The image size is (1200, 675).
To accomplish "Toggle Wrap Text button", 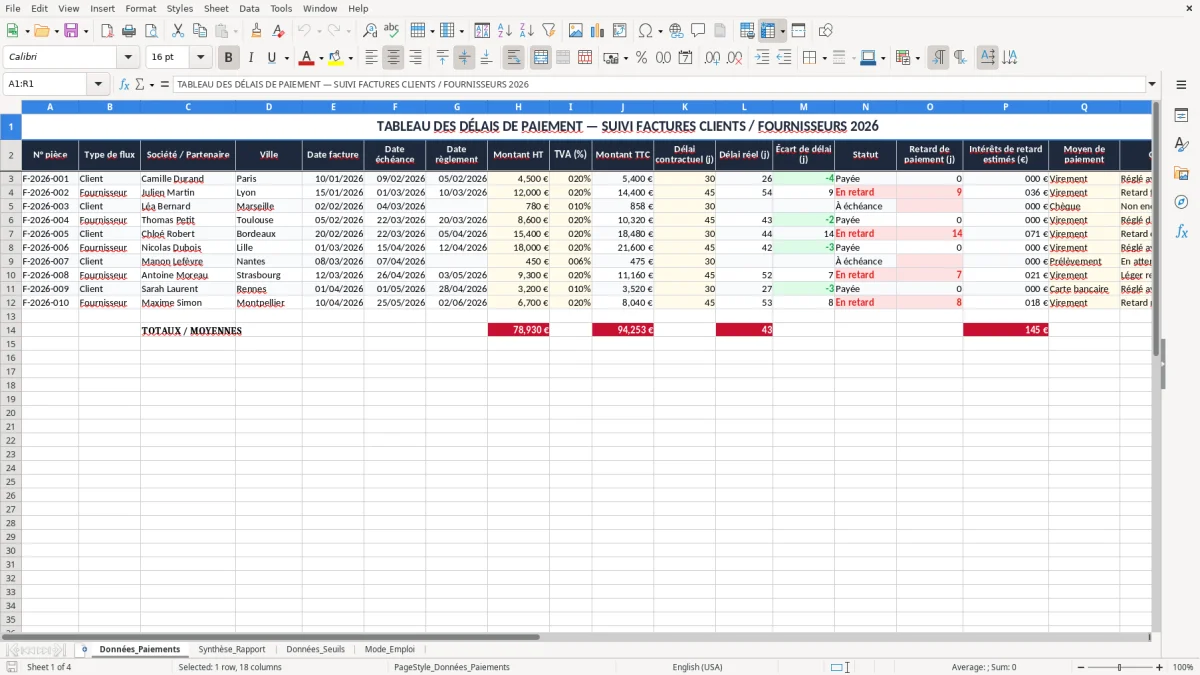I will (x=514, y=58).
